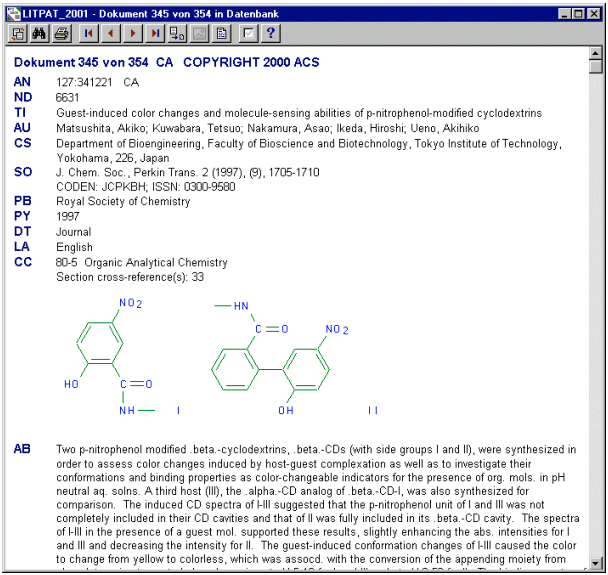
Task: Close the LITPAT_2001 document window
Action: [x=595, y=12]
